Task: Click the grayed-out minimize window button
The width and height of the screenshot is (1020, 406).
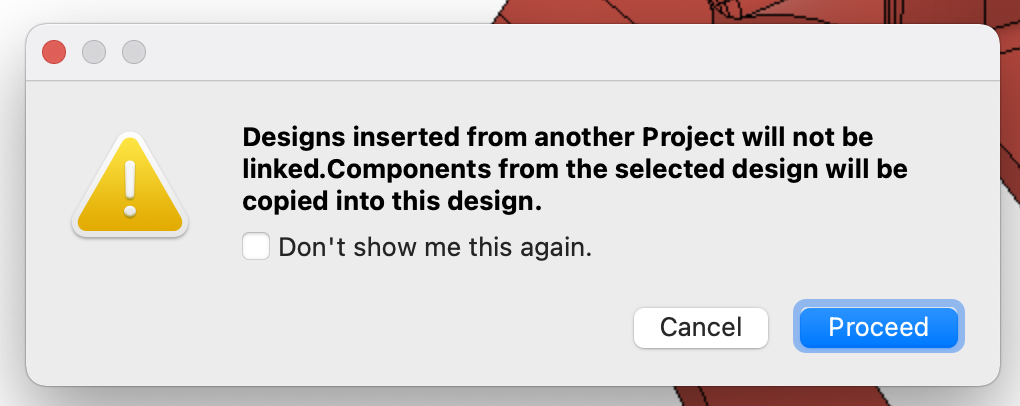Action: 94,52
